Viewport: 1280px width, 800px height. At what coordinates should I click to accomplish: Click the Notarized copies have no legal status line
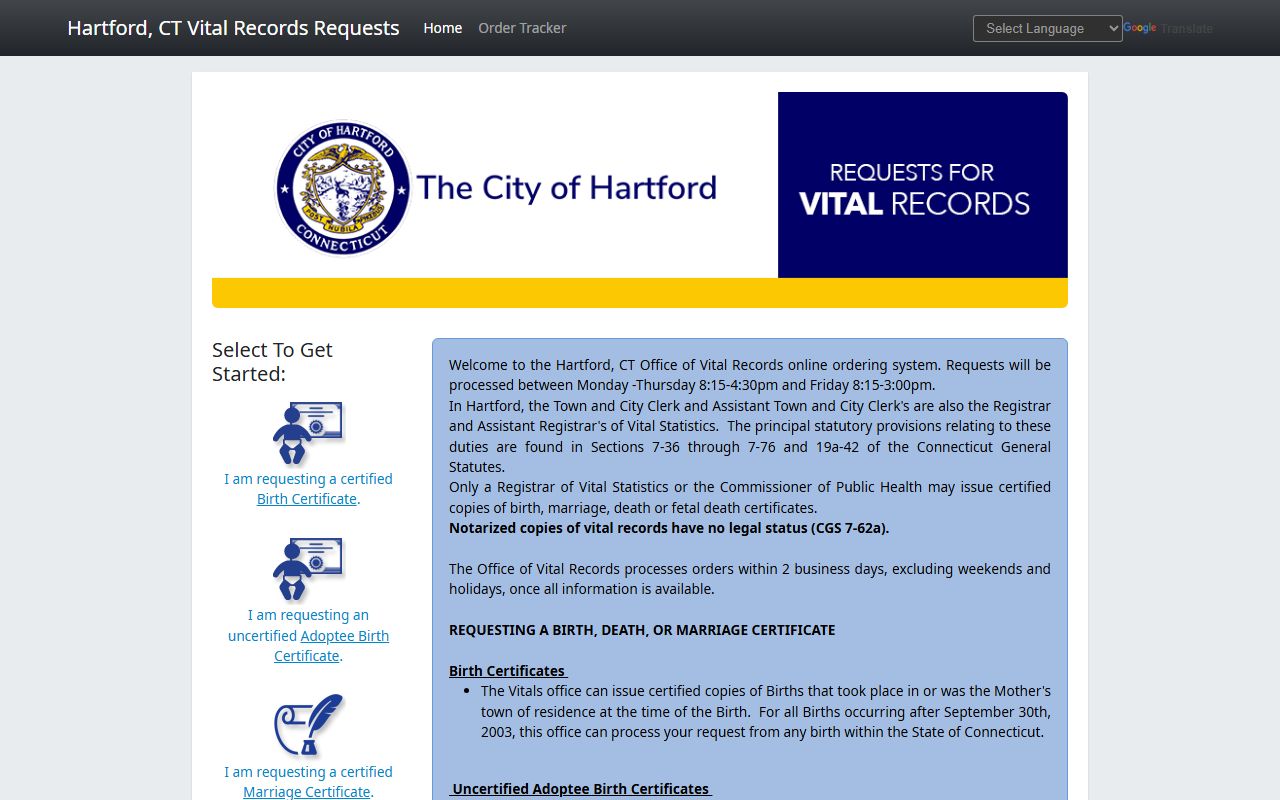point(669,528)
